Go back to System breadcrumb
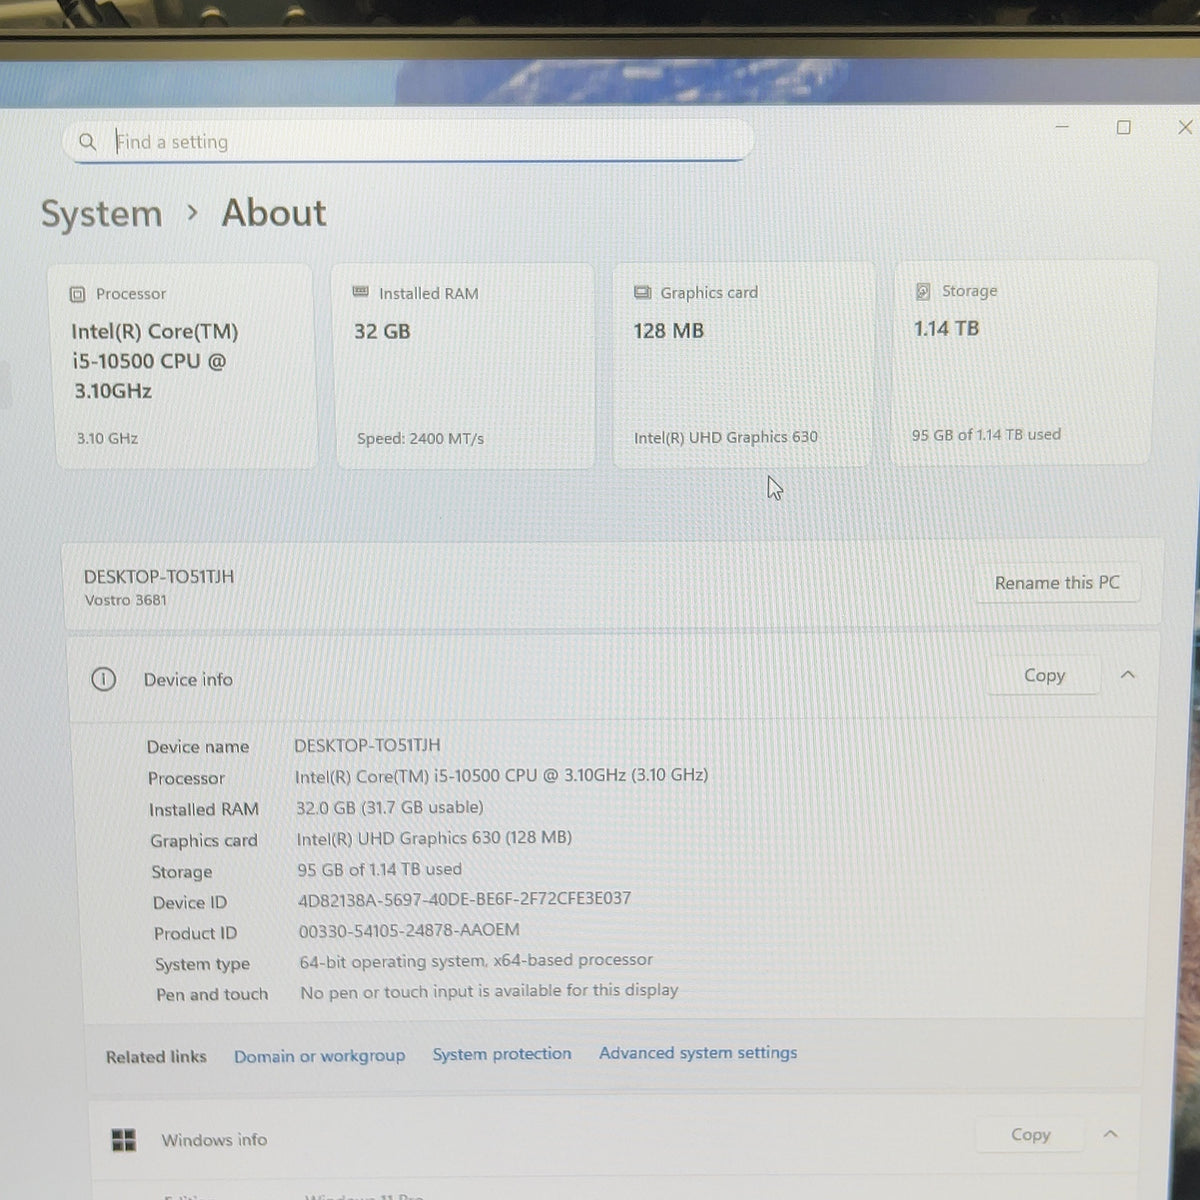Image resolution: width=1200 pixels, height=1200 pixels. click(x=101, y=214)
